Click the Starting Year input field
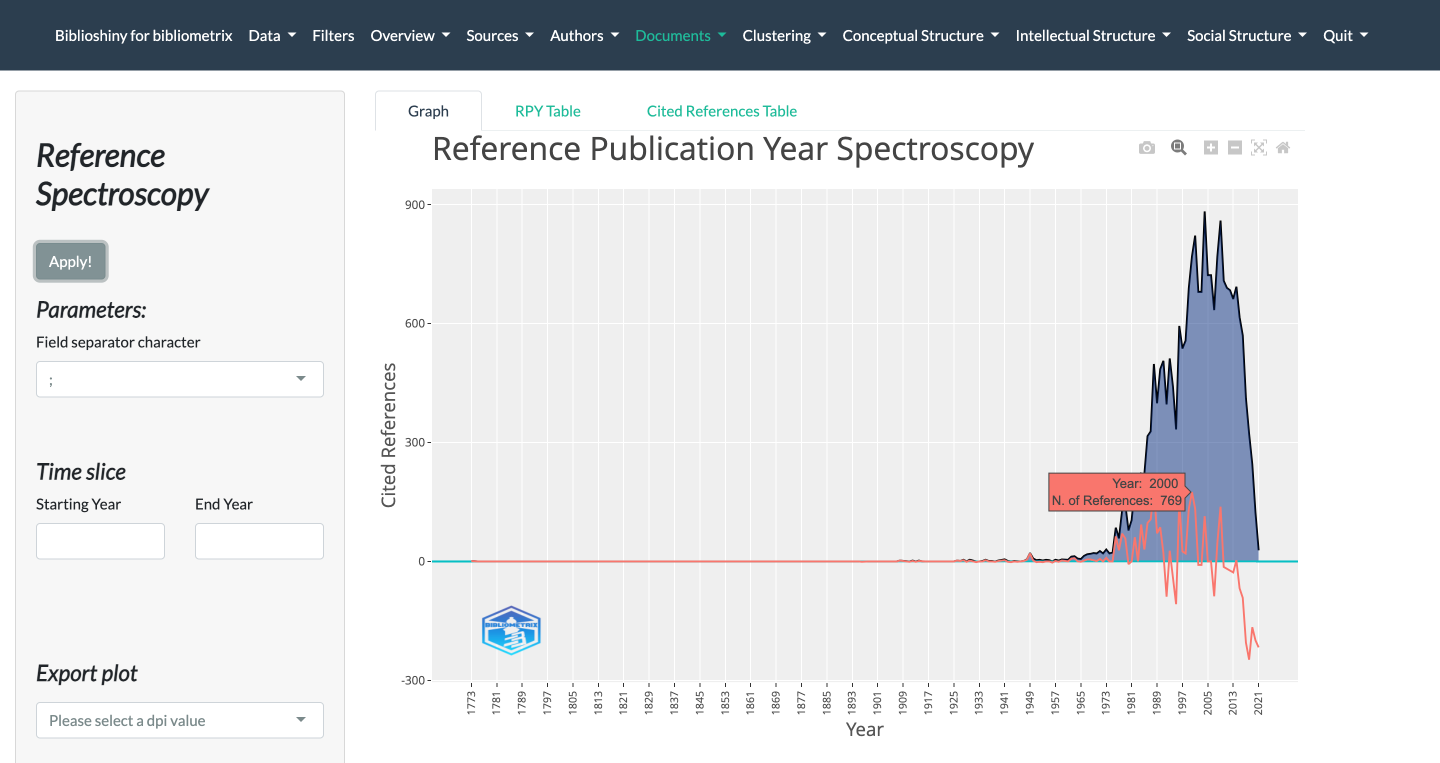The image size is (1440, 763). [100, 541]
